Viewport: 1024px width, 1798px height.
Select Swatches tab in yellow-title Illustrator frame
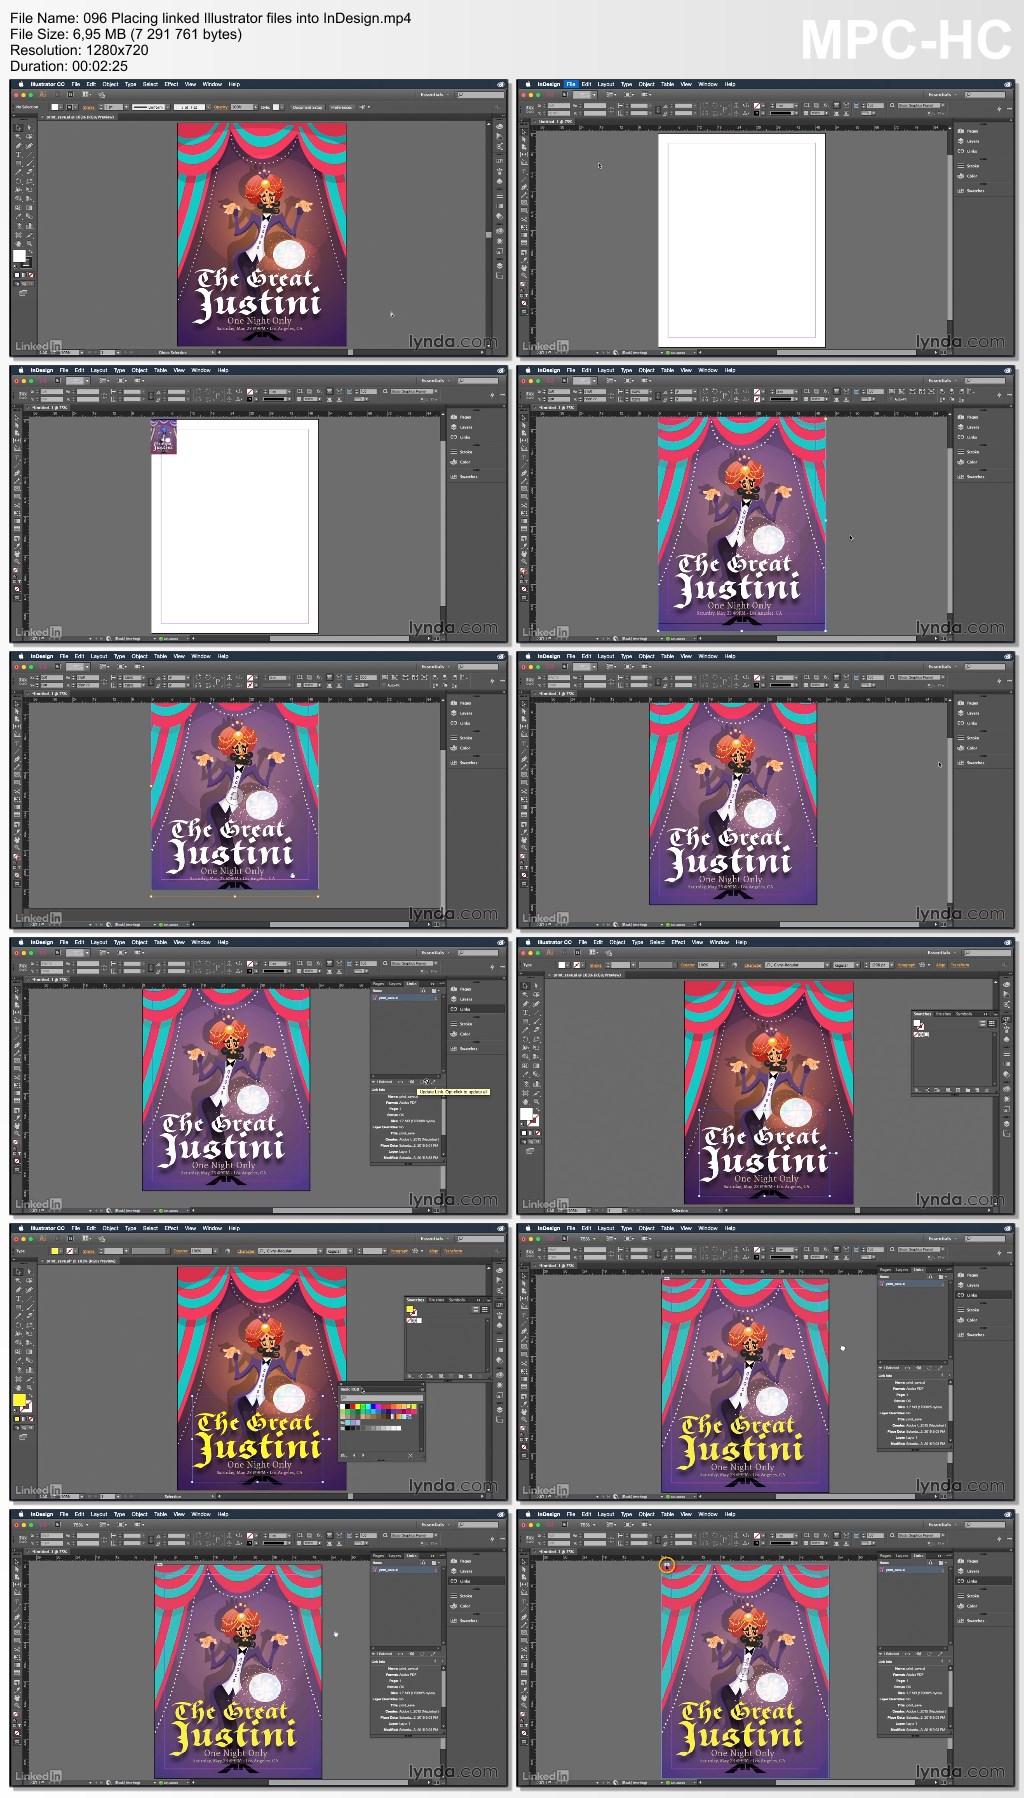click(416, 1300)
